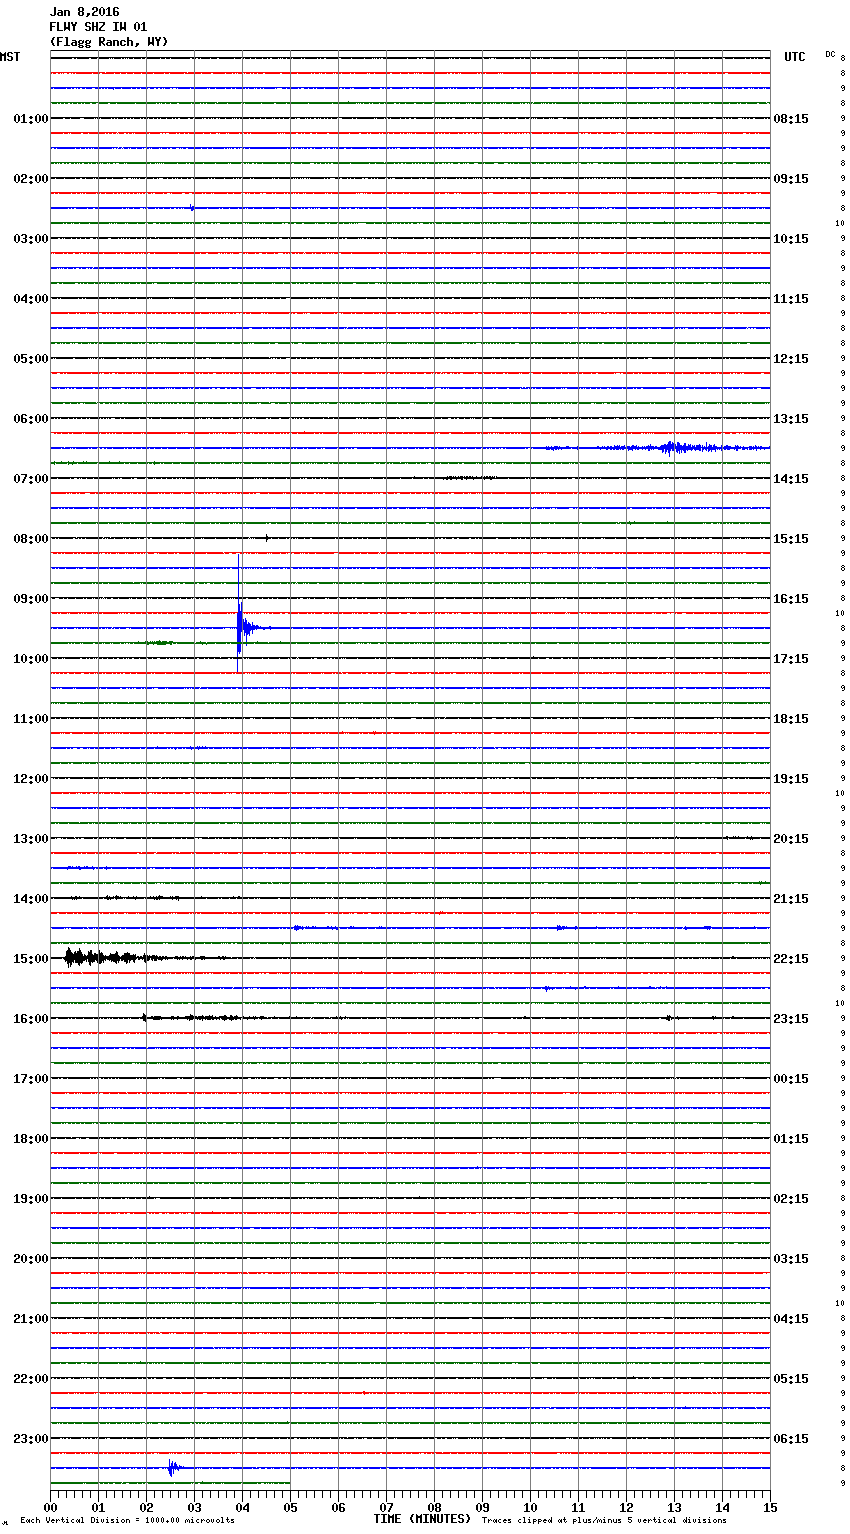
Task: Click the '18:00' MST time label
Action: coord(31,1139)
